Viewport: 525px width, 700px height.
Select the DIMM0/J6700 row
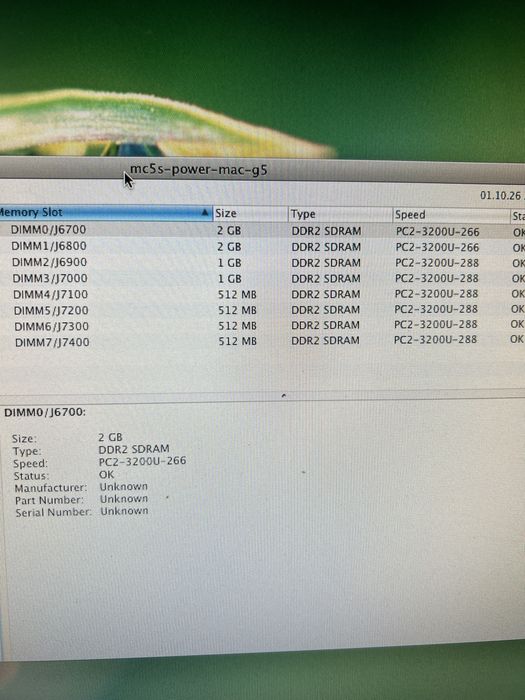(262, 231)
